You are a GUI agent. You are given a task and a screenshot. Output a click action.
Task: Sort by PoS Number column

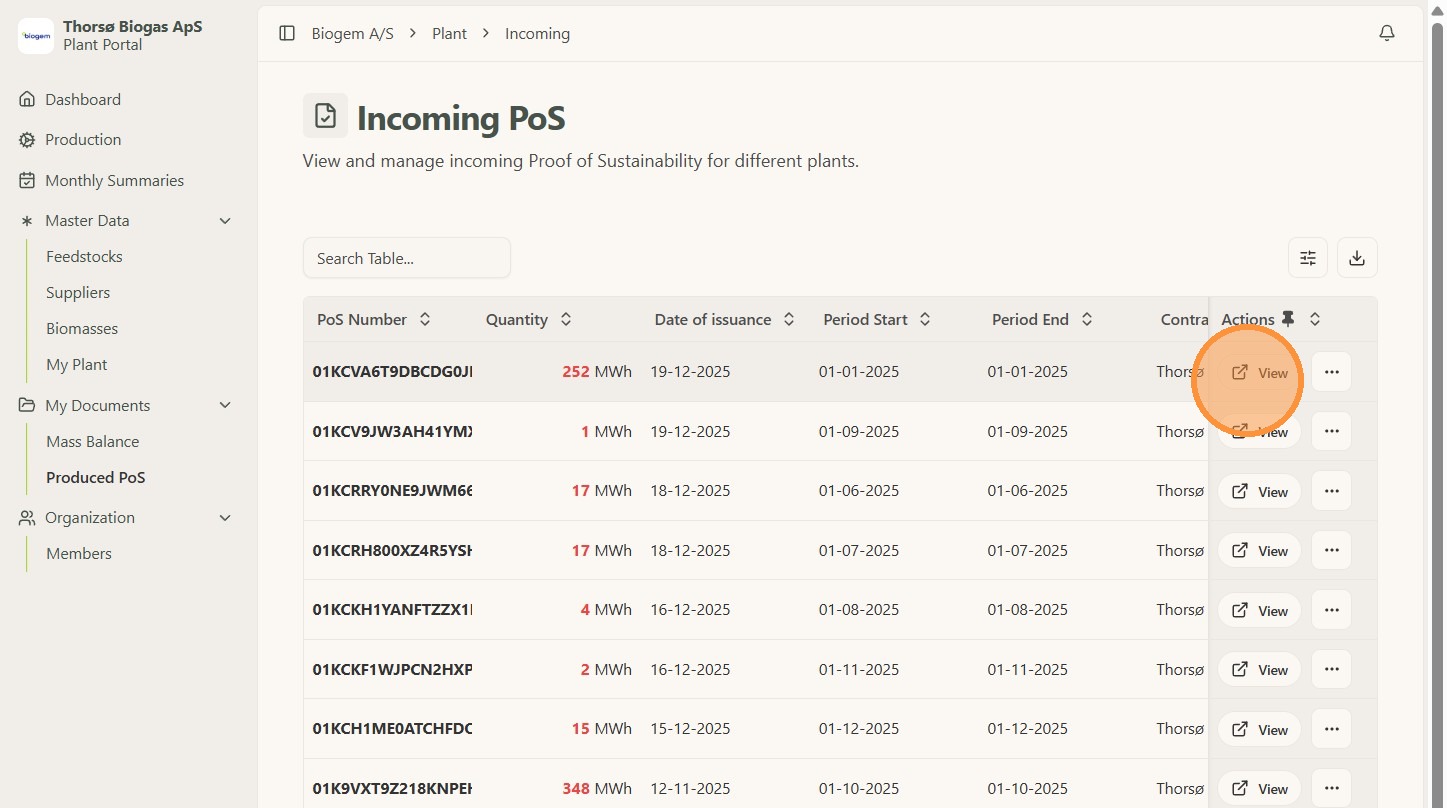424,319
